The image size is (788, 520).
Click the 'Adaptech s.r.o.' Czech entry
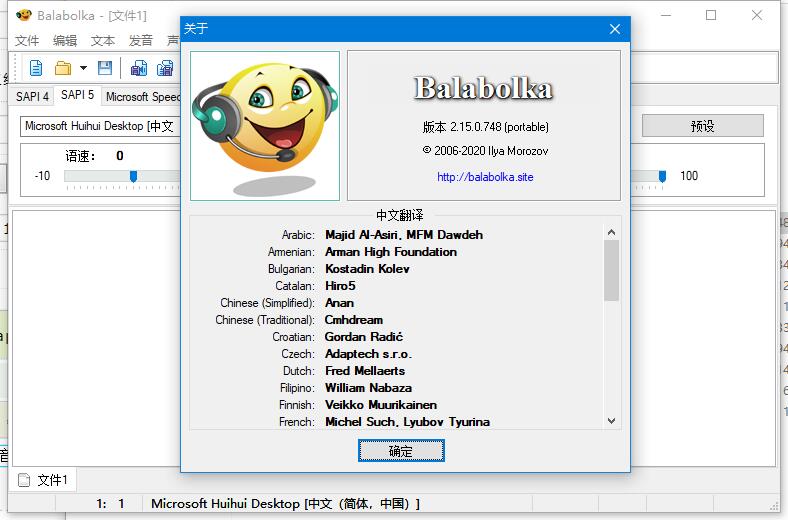368,354
